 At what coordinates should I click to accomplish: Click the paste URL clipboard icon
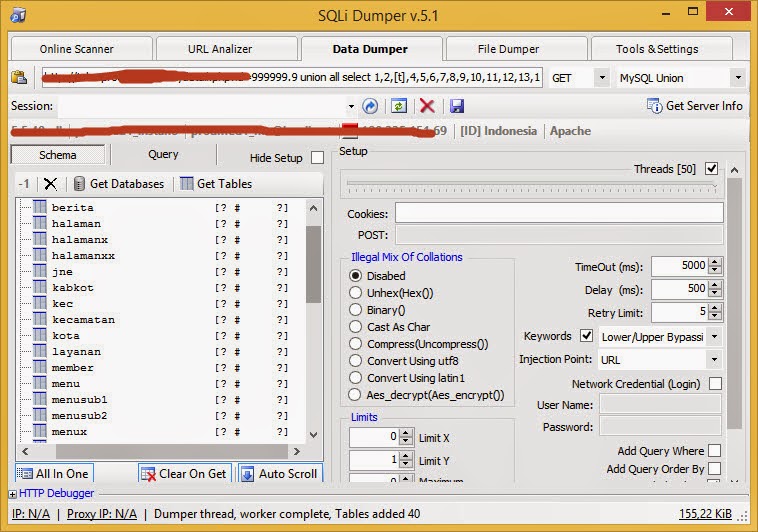point(19,77)
